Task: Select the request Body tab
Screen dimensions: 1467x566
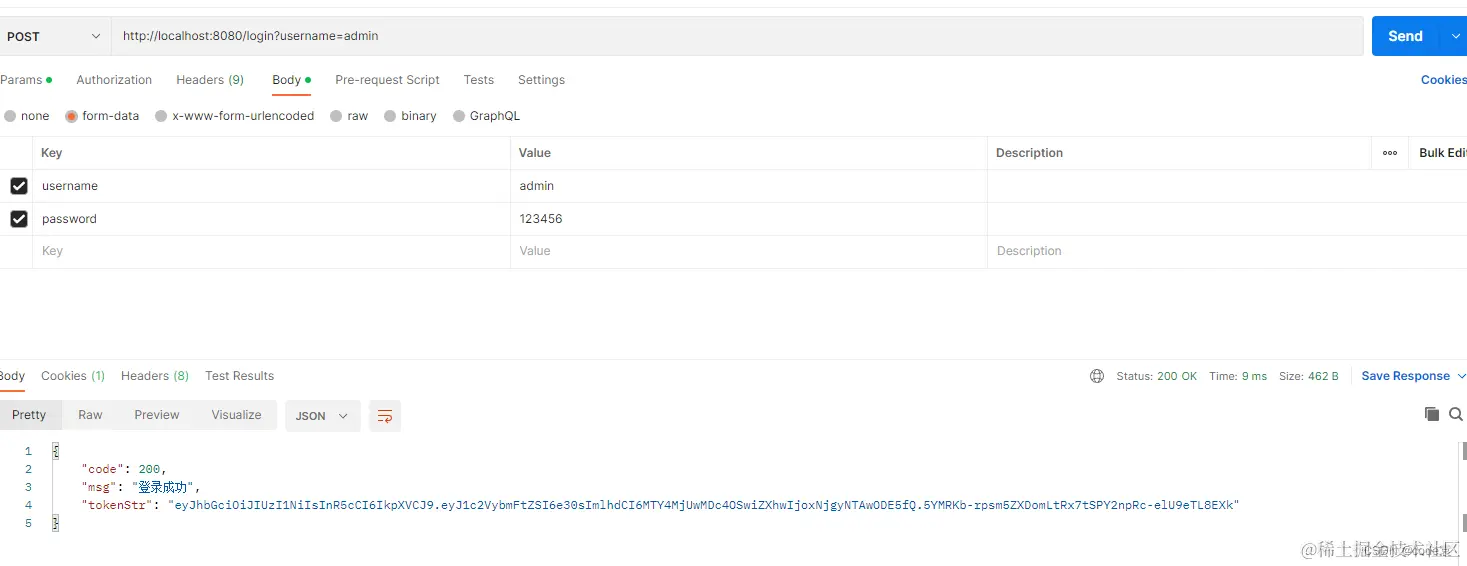Action: pos(291,80)
